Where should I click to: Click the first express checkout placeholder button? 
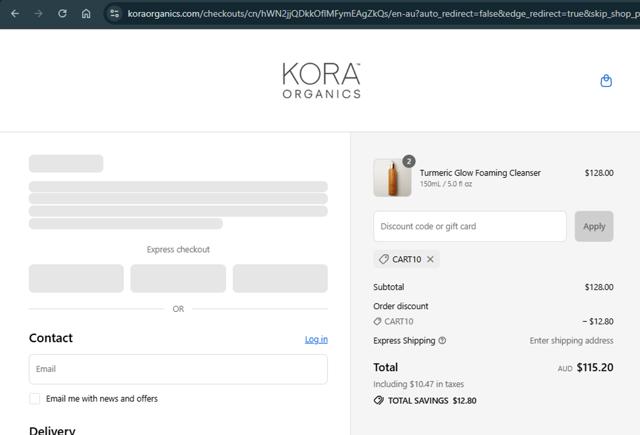[76, 278]
